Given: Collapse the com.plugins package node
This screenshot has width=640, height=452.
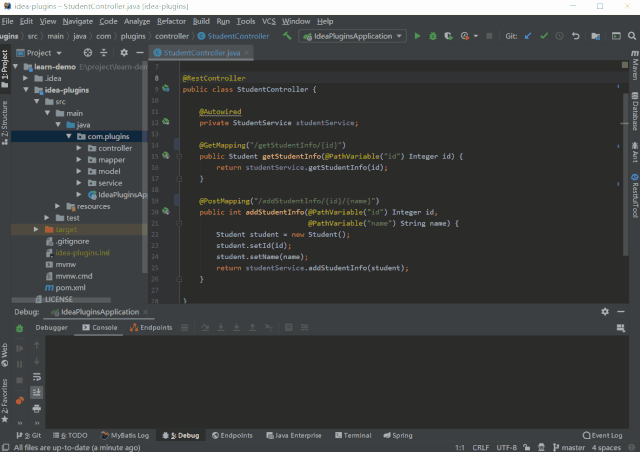Looking at the screenshot, I should 67,136.
